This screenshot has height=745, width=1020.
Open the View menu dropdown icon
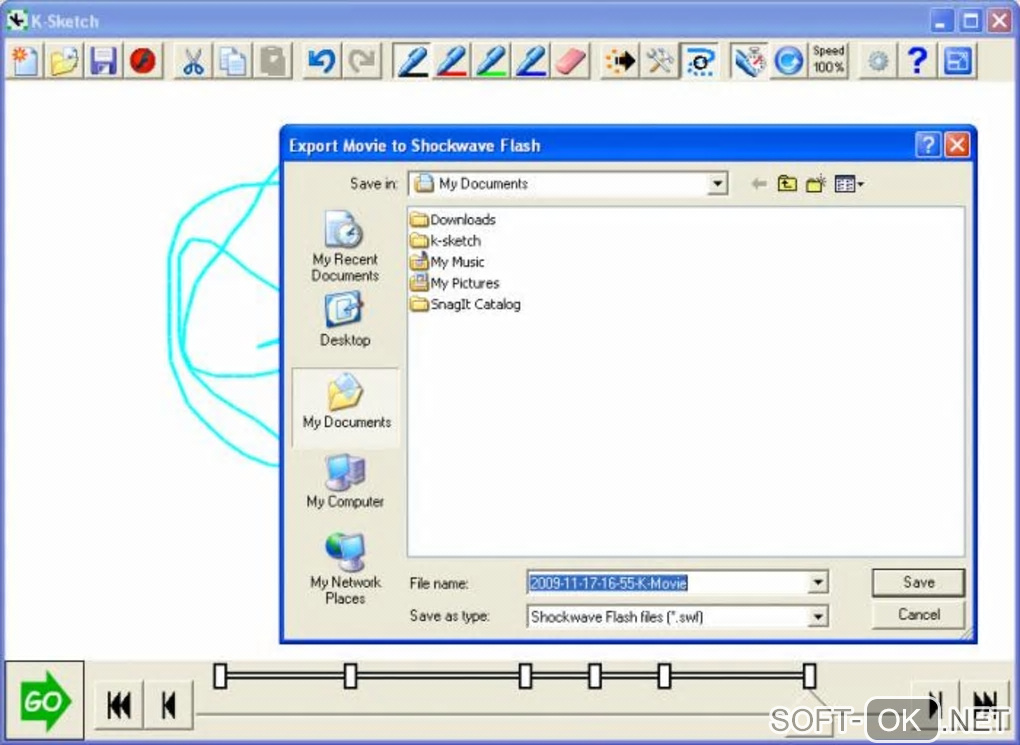click(849, 184)
